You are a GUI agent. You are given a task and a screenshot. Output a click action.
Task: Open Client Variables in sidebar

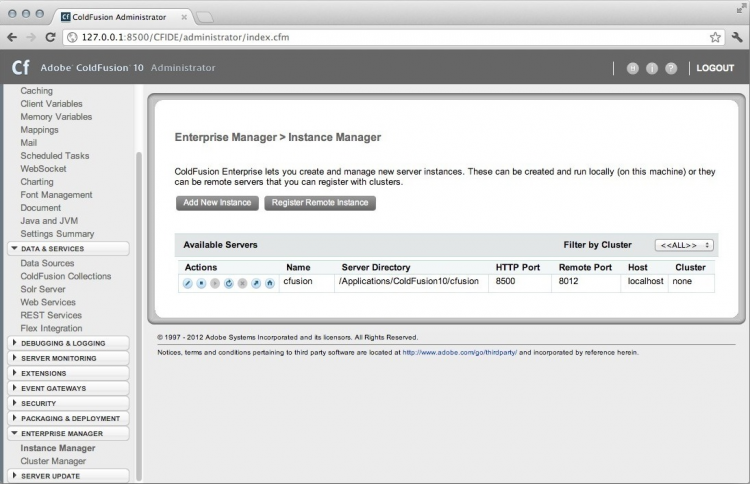(x=51, y=104)
